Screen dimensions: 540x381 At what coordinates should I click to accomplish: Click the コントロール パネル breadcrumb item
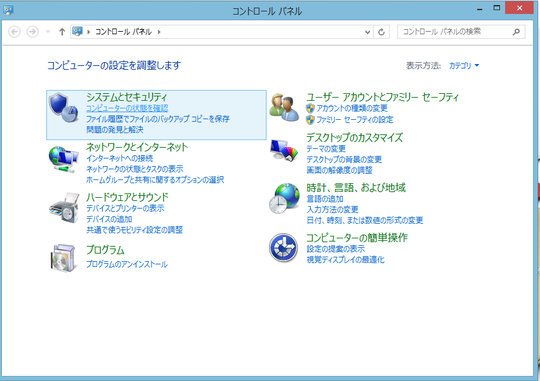tap(123, 32)
